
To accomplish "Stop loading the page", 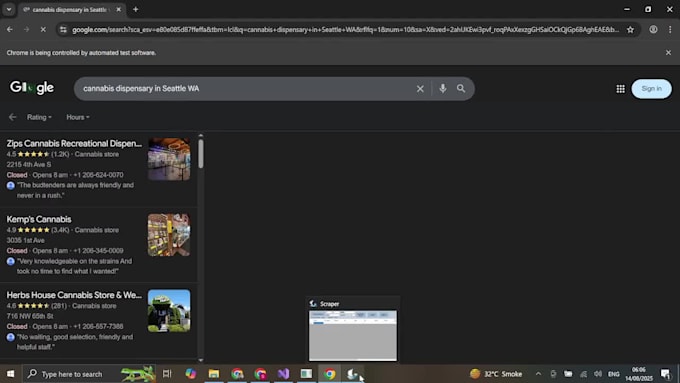I will [x=43, y=29].
